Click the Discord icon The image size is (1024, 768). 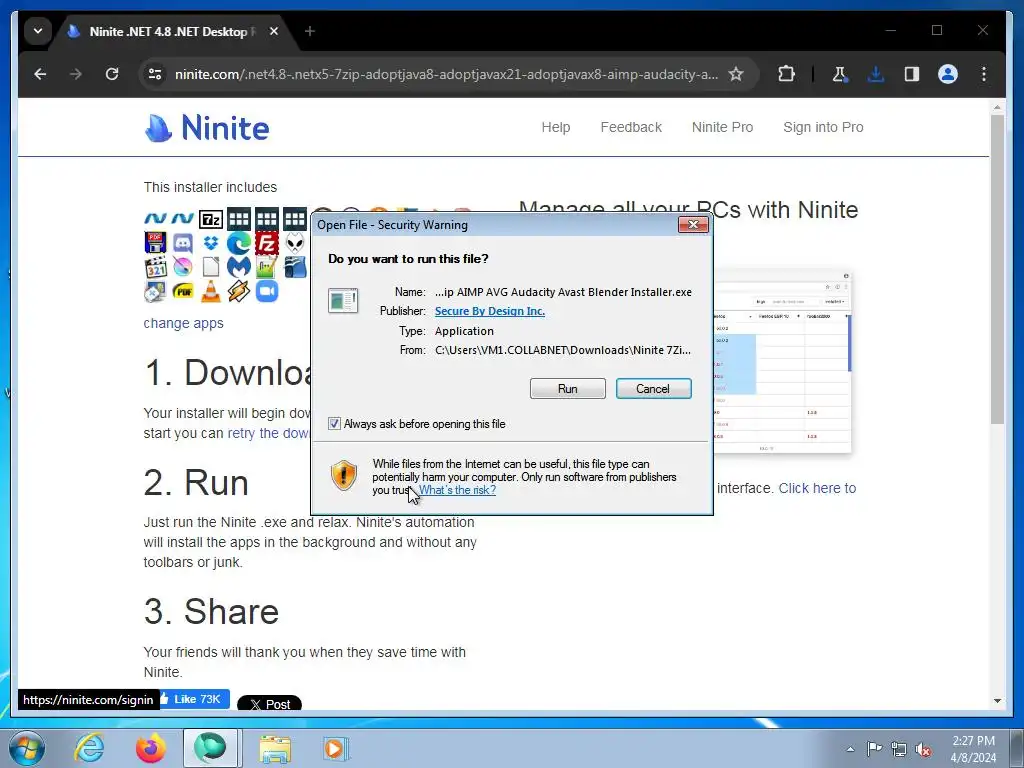[183, 243]
